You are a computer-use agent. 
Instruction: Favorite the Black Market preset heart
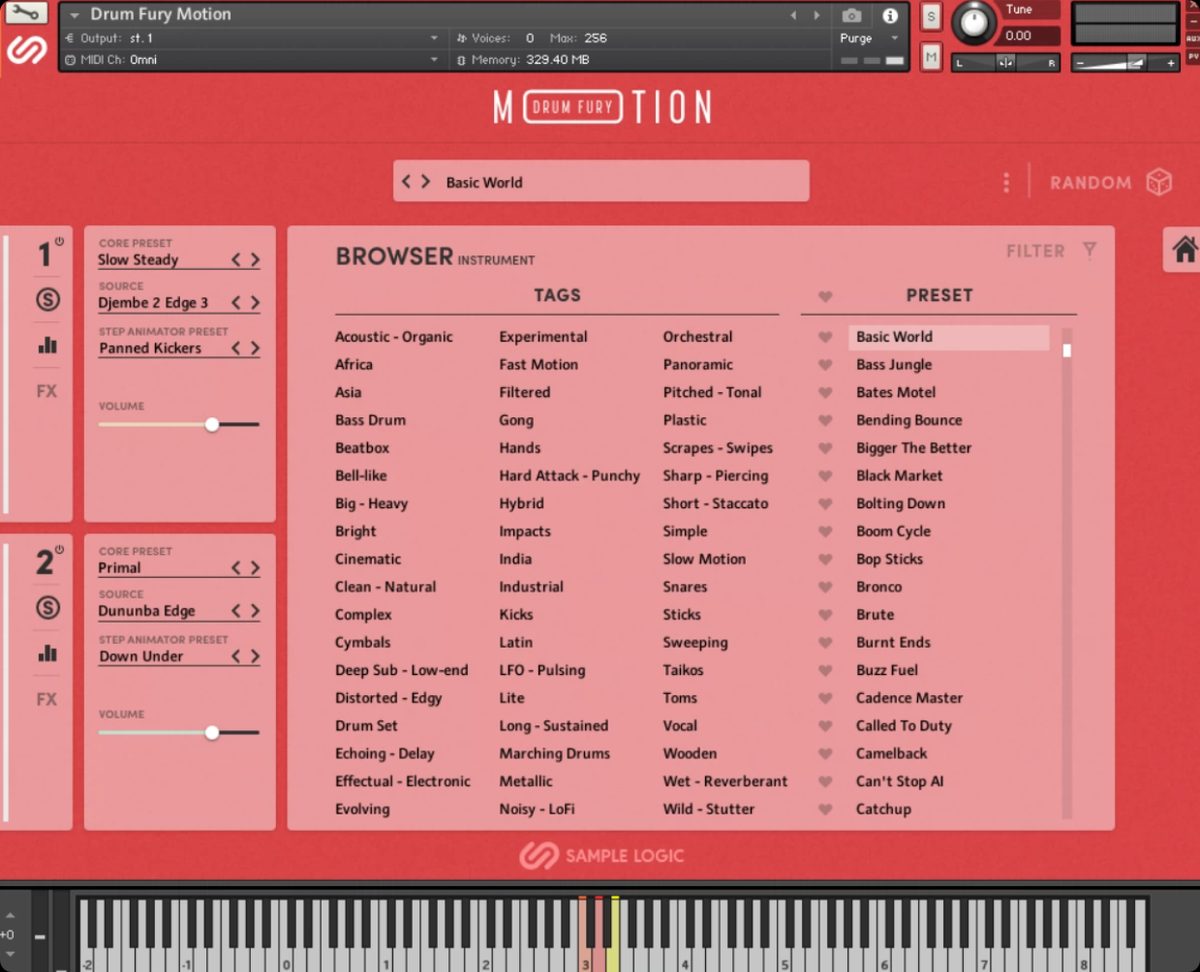[x=825, y=476]
